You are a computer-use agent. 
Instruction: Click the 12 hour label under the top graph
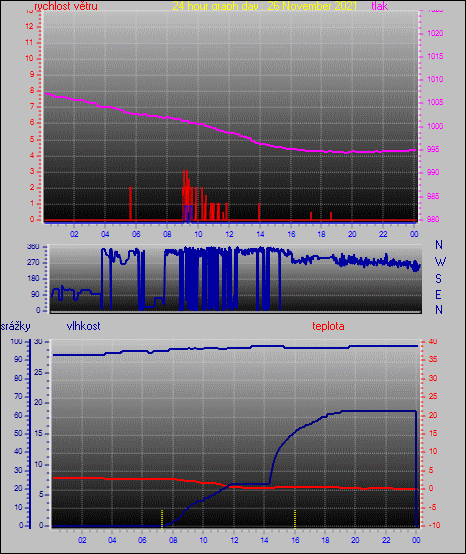click(x=229, y=234)
